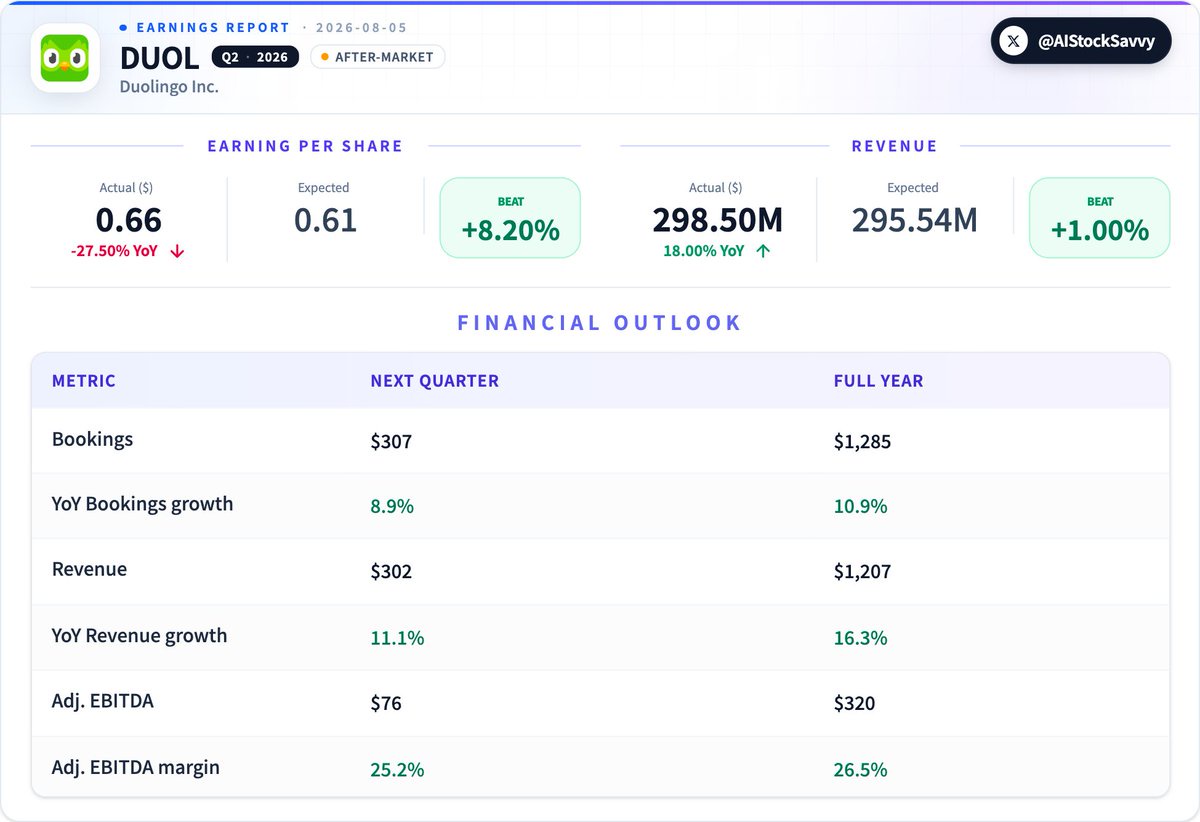This screenshot has height=822, width=1200.
Task: Click the EARNINGS REPORT label
Action: [x=213, y=28]
